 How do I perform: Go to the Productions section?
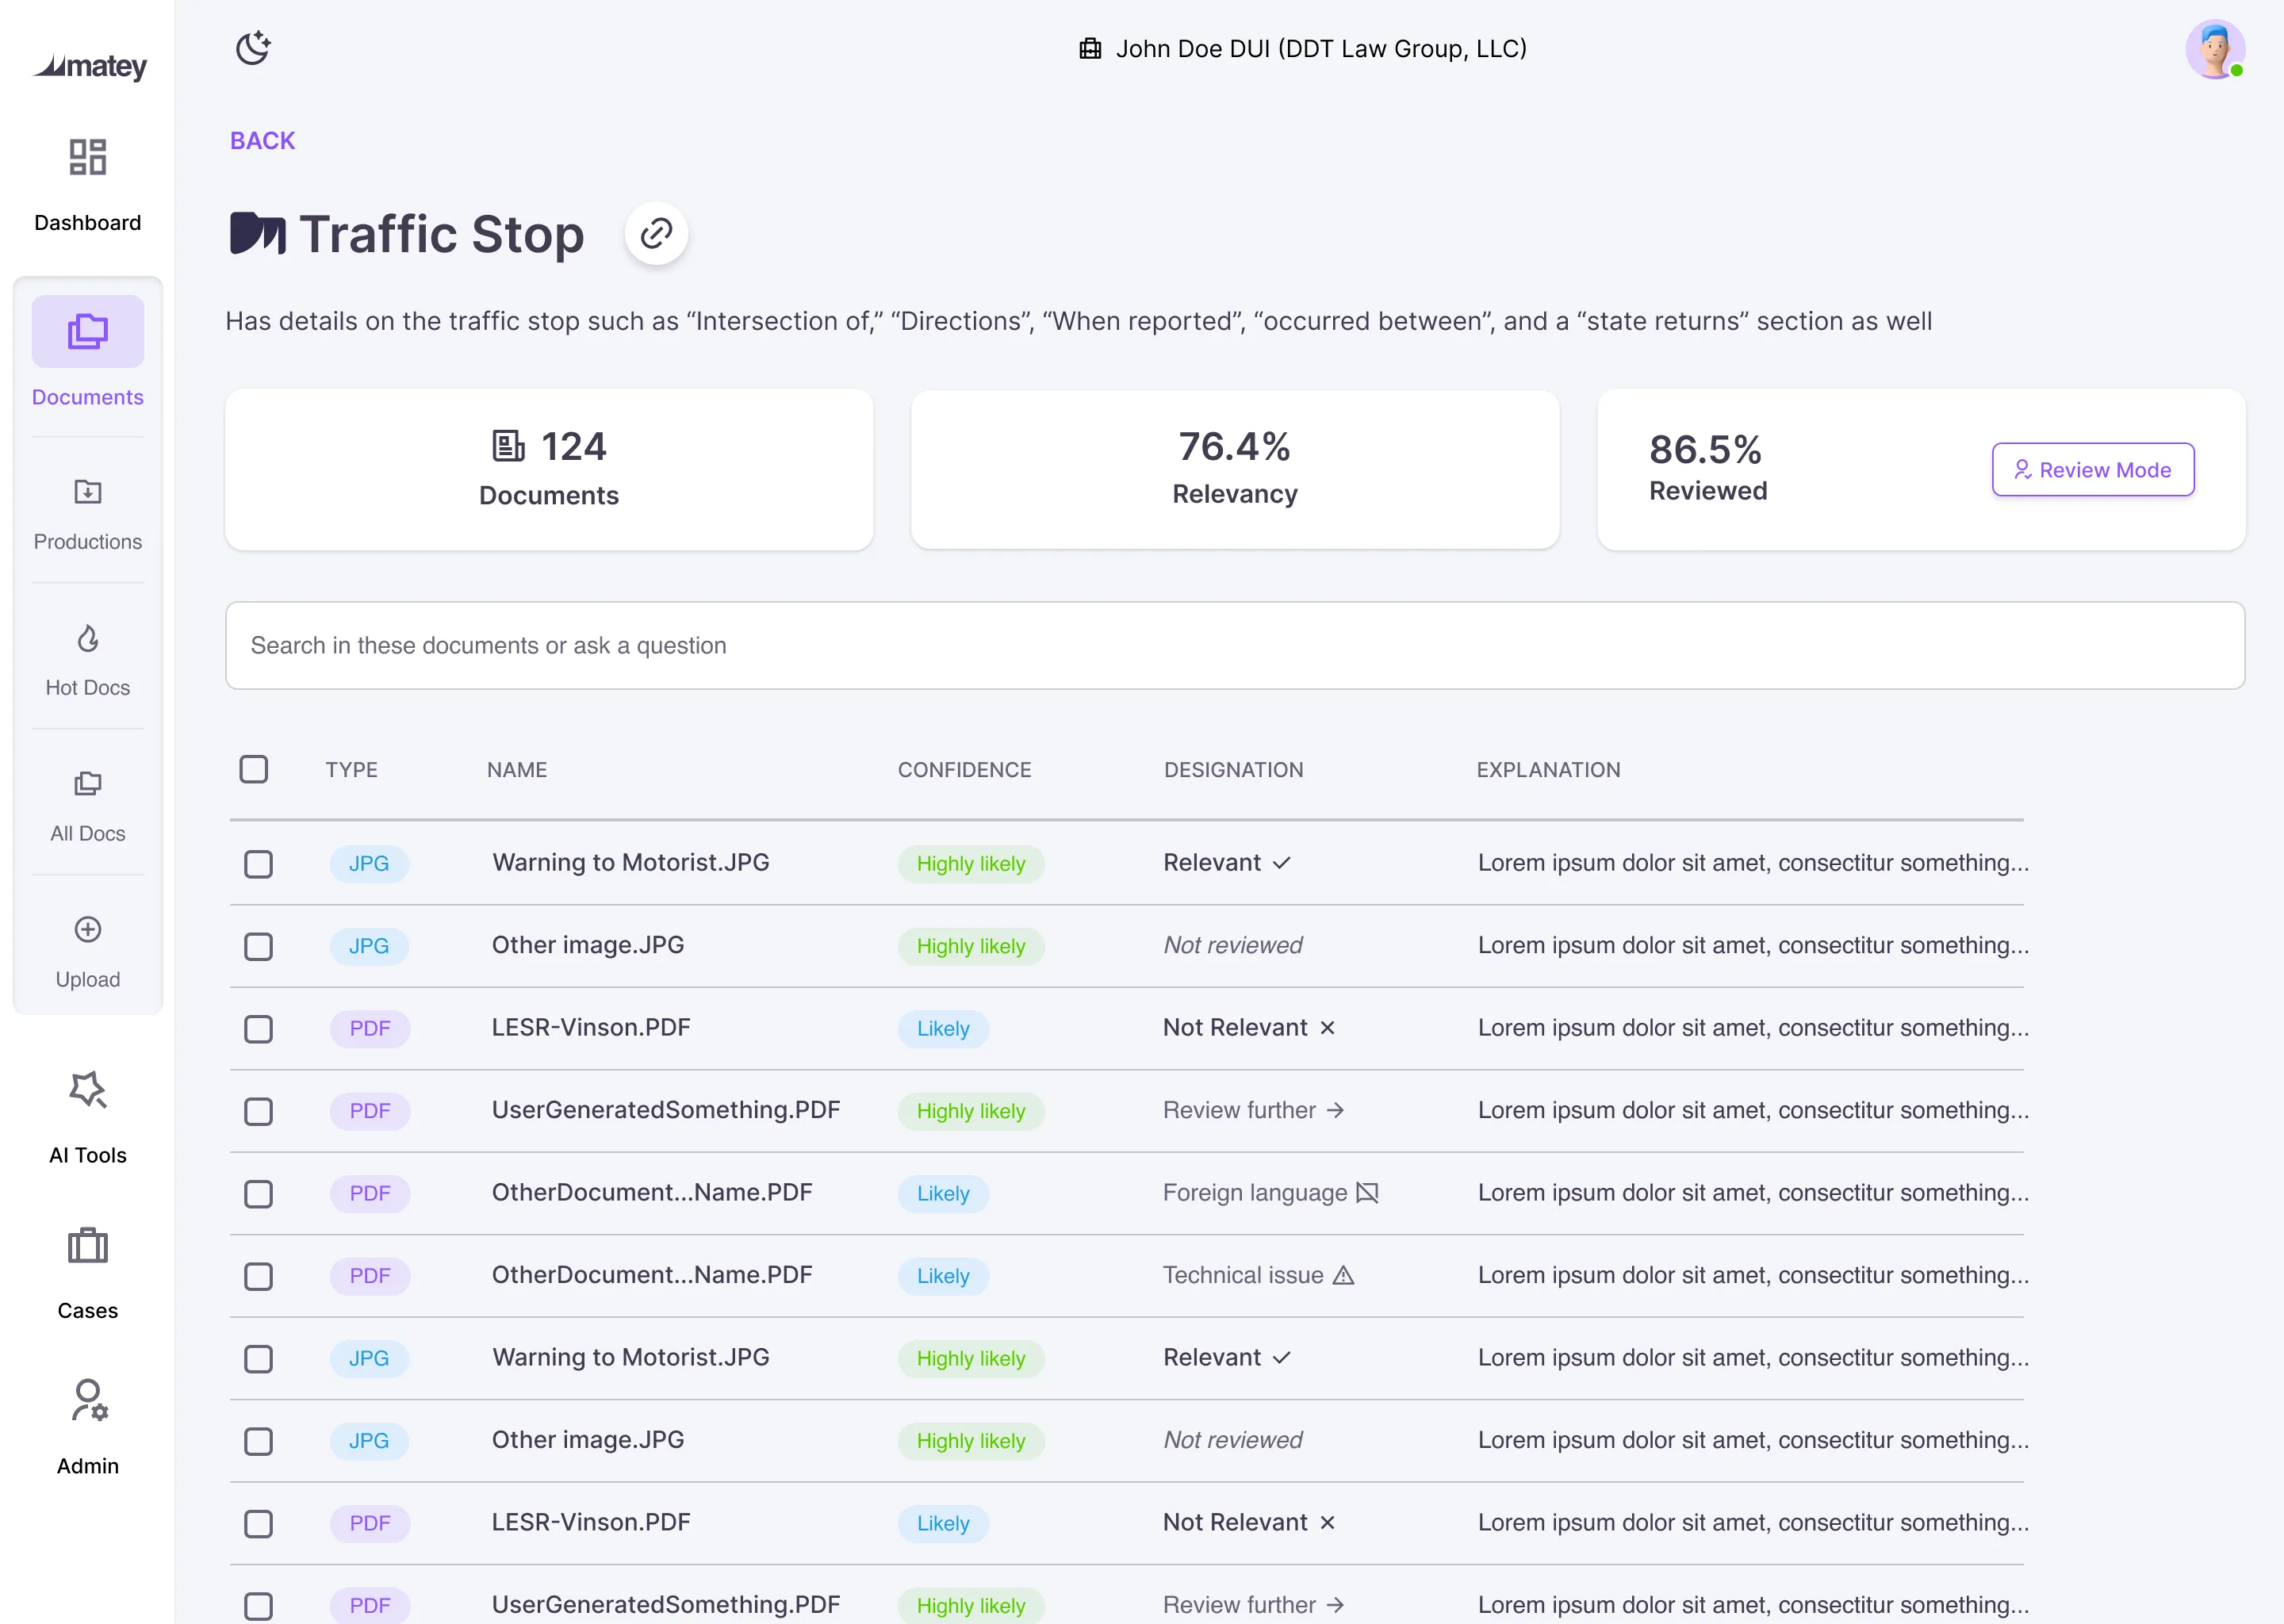pos(88,492)
